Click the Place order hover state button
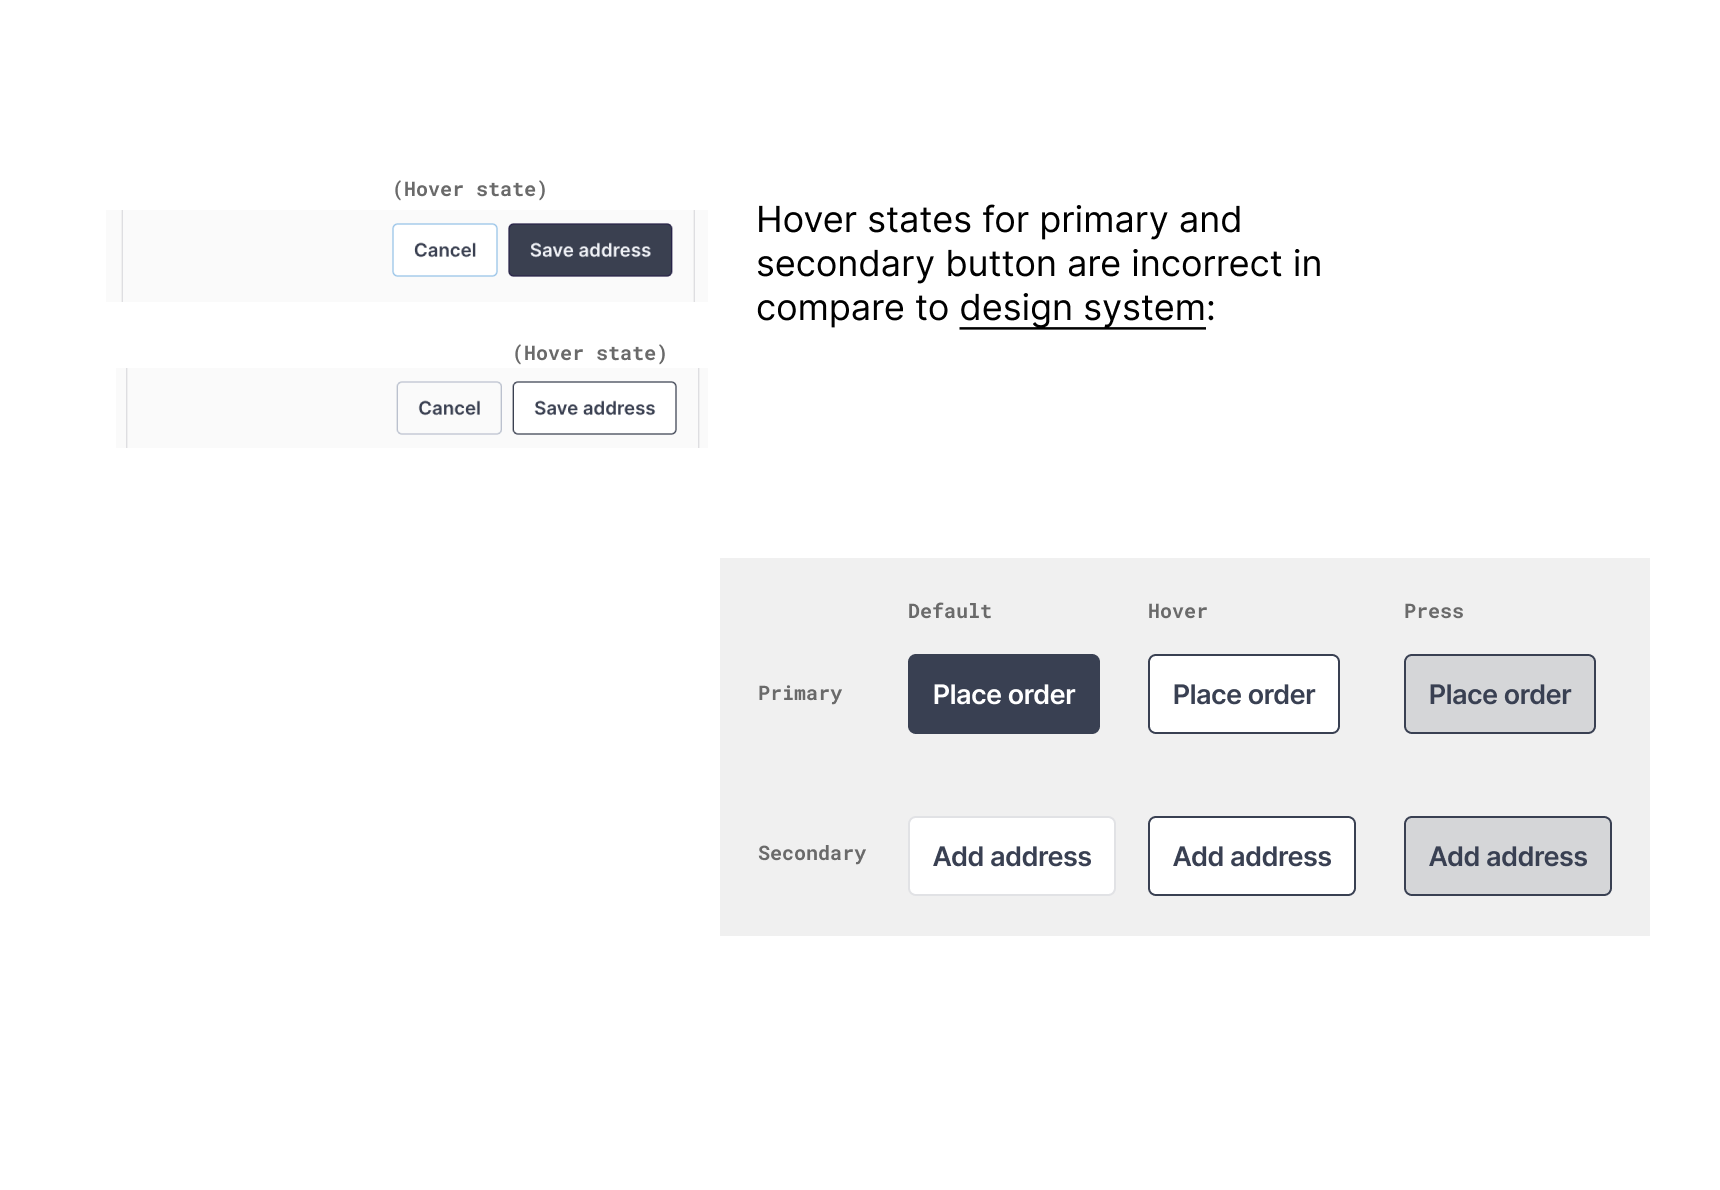The width and height of the screenshot is (1720, 1190). (x=1243, y=693)
